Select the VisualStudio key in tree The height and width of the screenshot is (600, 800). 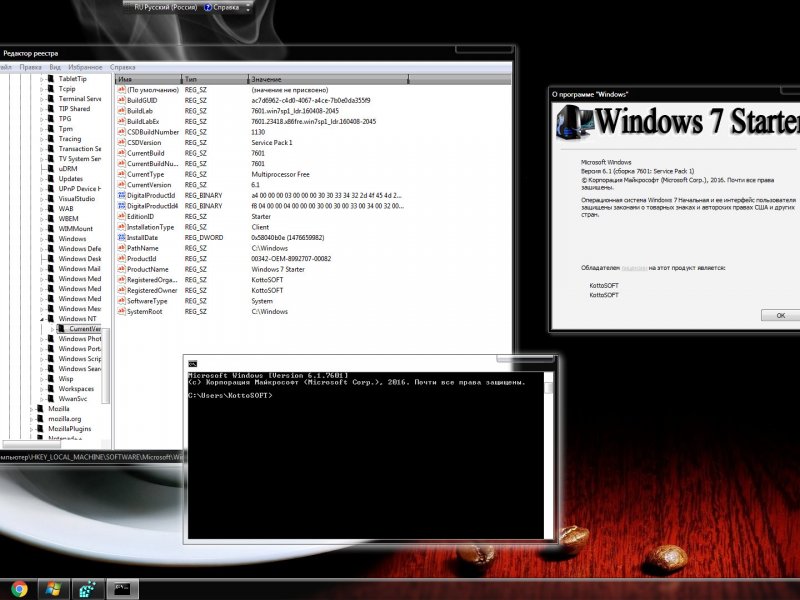click(77, 199)
